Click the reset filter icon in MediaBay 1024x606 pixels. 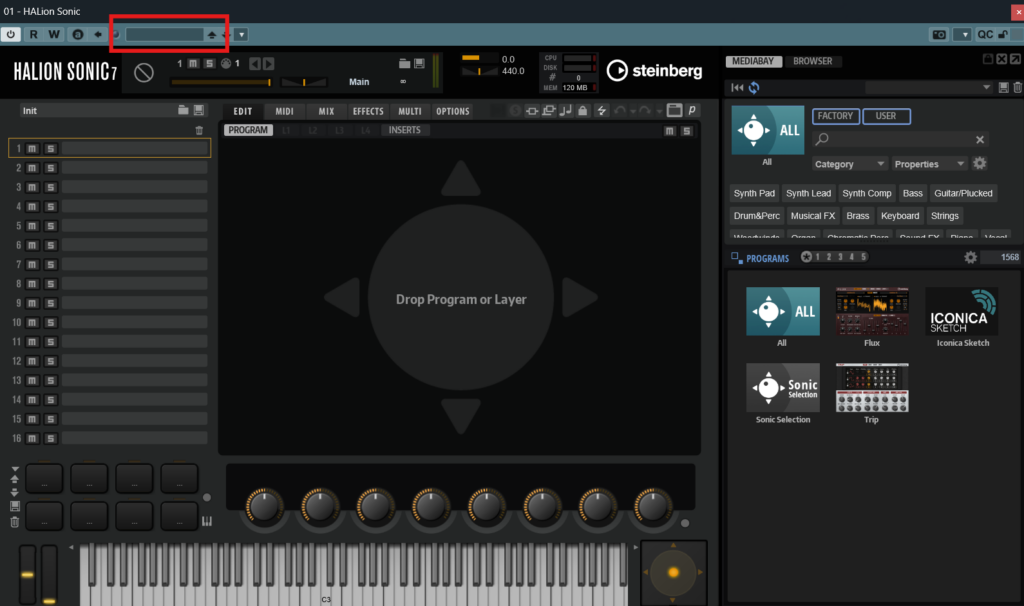point(738,88)
